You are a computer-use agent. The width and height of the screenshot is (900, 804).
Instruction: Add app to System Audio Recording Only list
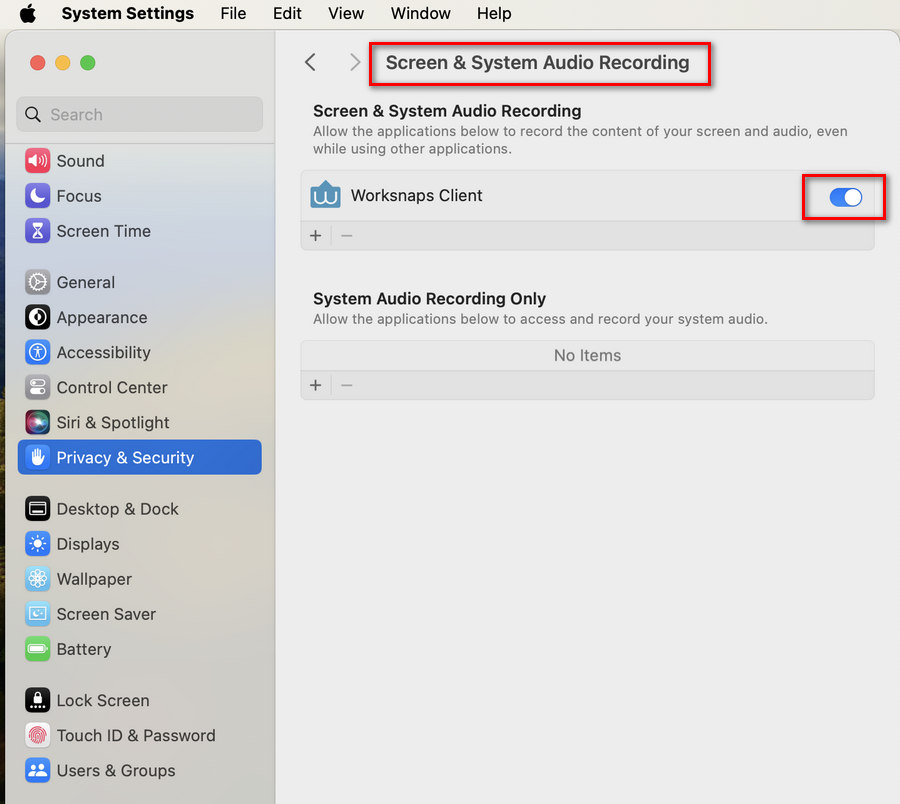tap(316, 385)
